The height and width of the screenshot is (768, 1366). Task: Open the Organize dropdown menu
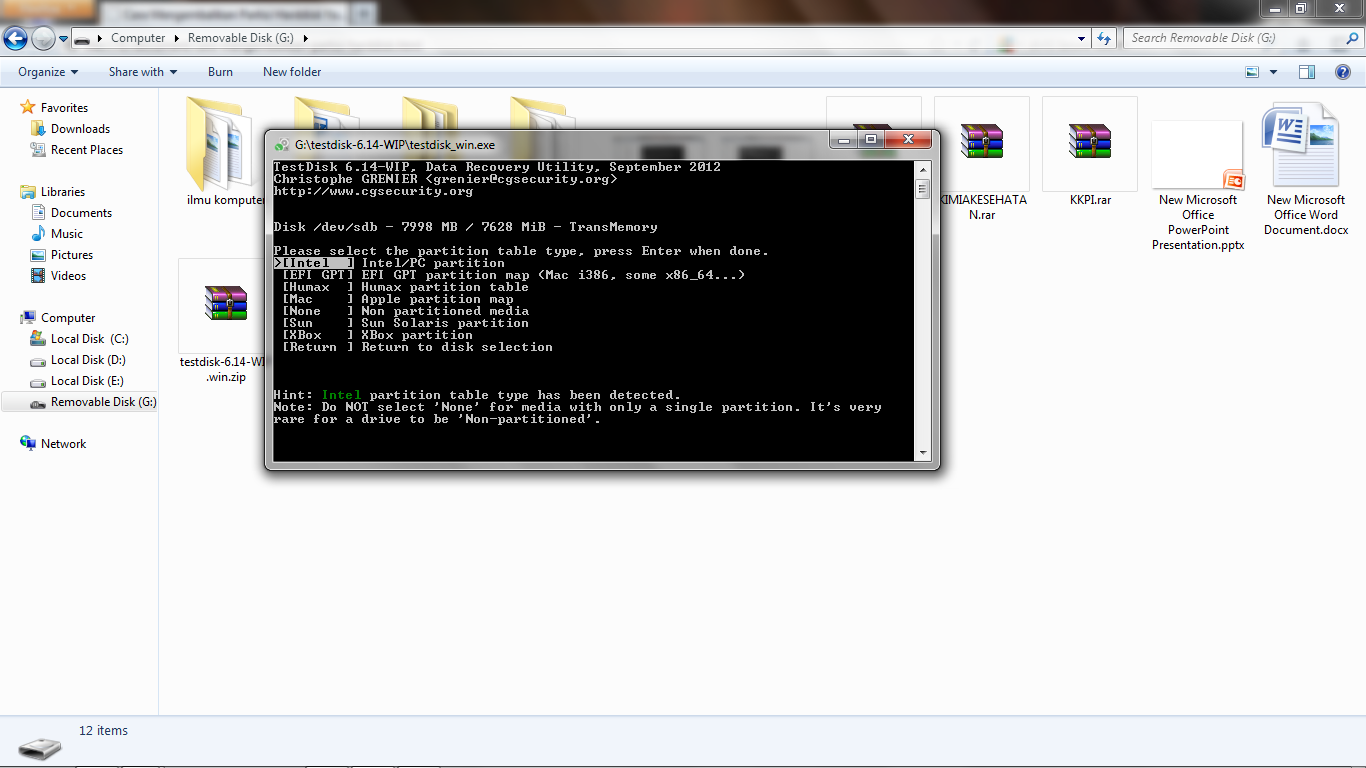tap(47, 71)
